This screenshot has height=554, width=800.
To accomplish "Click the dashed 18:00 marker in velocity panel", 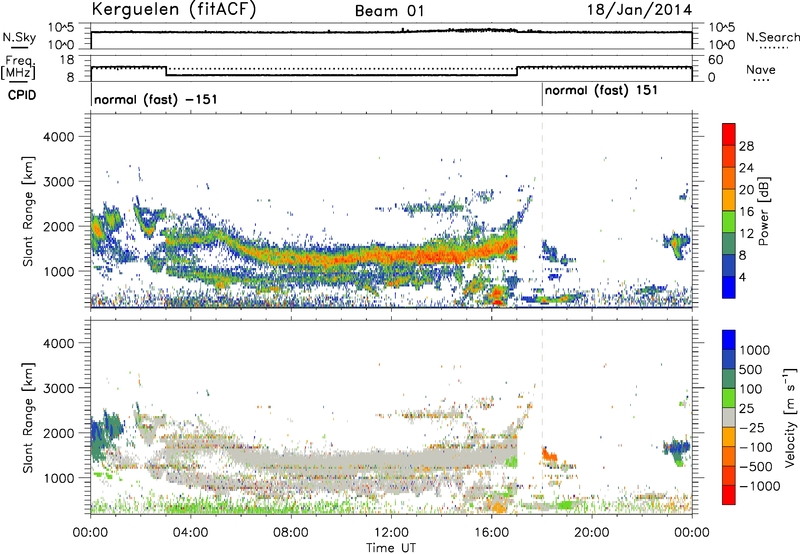I will coord(542,417).
